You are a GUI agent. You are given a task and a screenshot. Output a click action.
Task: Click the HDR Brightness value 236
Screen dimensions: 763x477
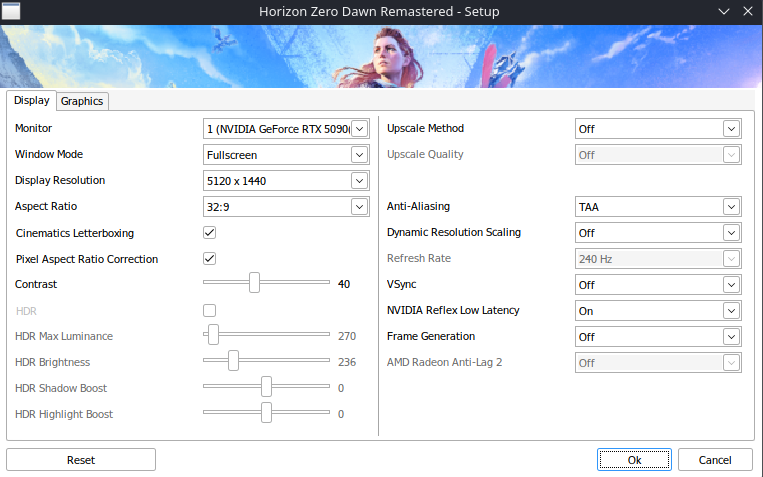click(347, 362)
